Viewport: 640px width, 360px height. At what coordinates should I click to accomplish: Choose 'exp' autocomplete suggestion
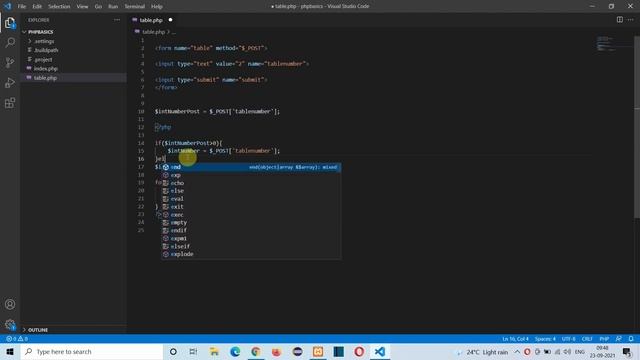pos(251,175)
